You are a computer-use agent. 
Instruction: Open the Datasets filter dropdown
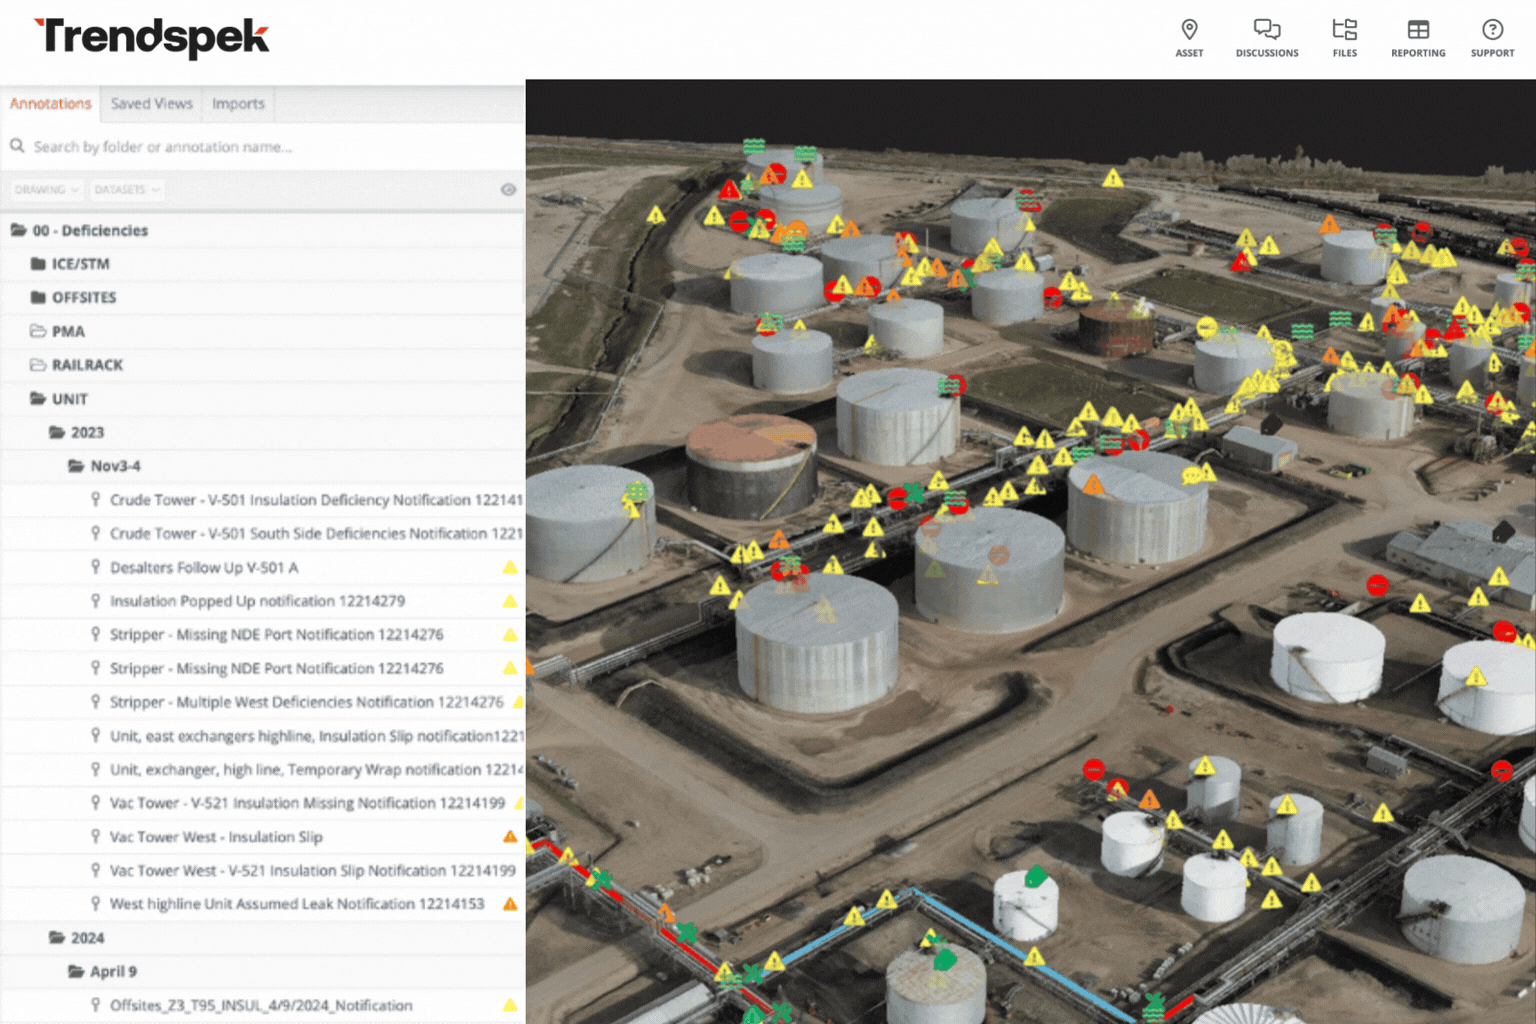[126, 189]
